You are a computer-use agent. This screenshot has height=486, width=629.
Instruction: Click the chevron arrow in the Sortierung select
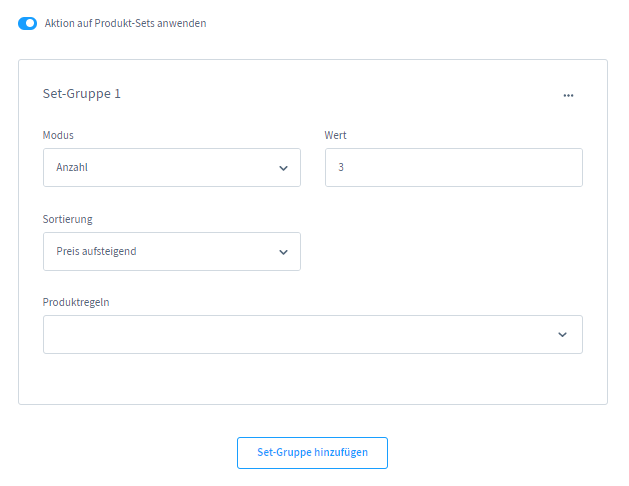click(x=283, y=251)
